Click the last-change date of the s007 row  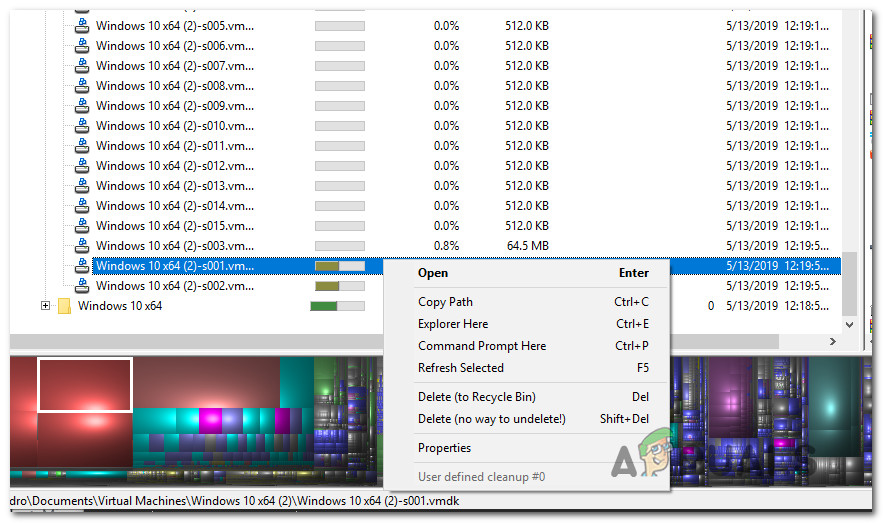coord(777,66)
